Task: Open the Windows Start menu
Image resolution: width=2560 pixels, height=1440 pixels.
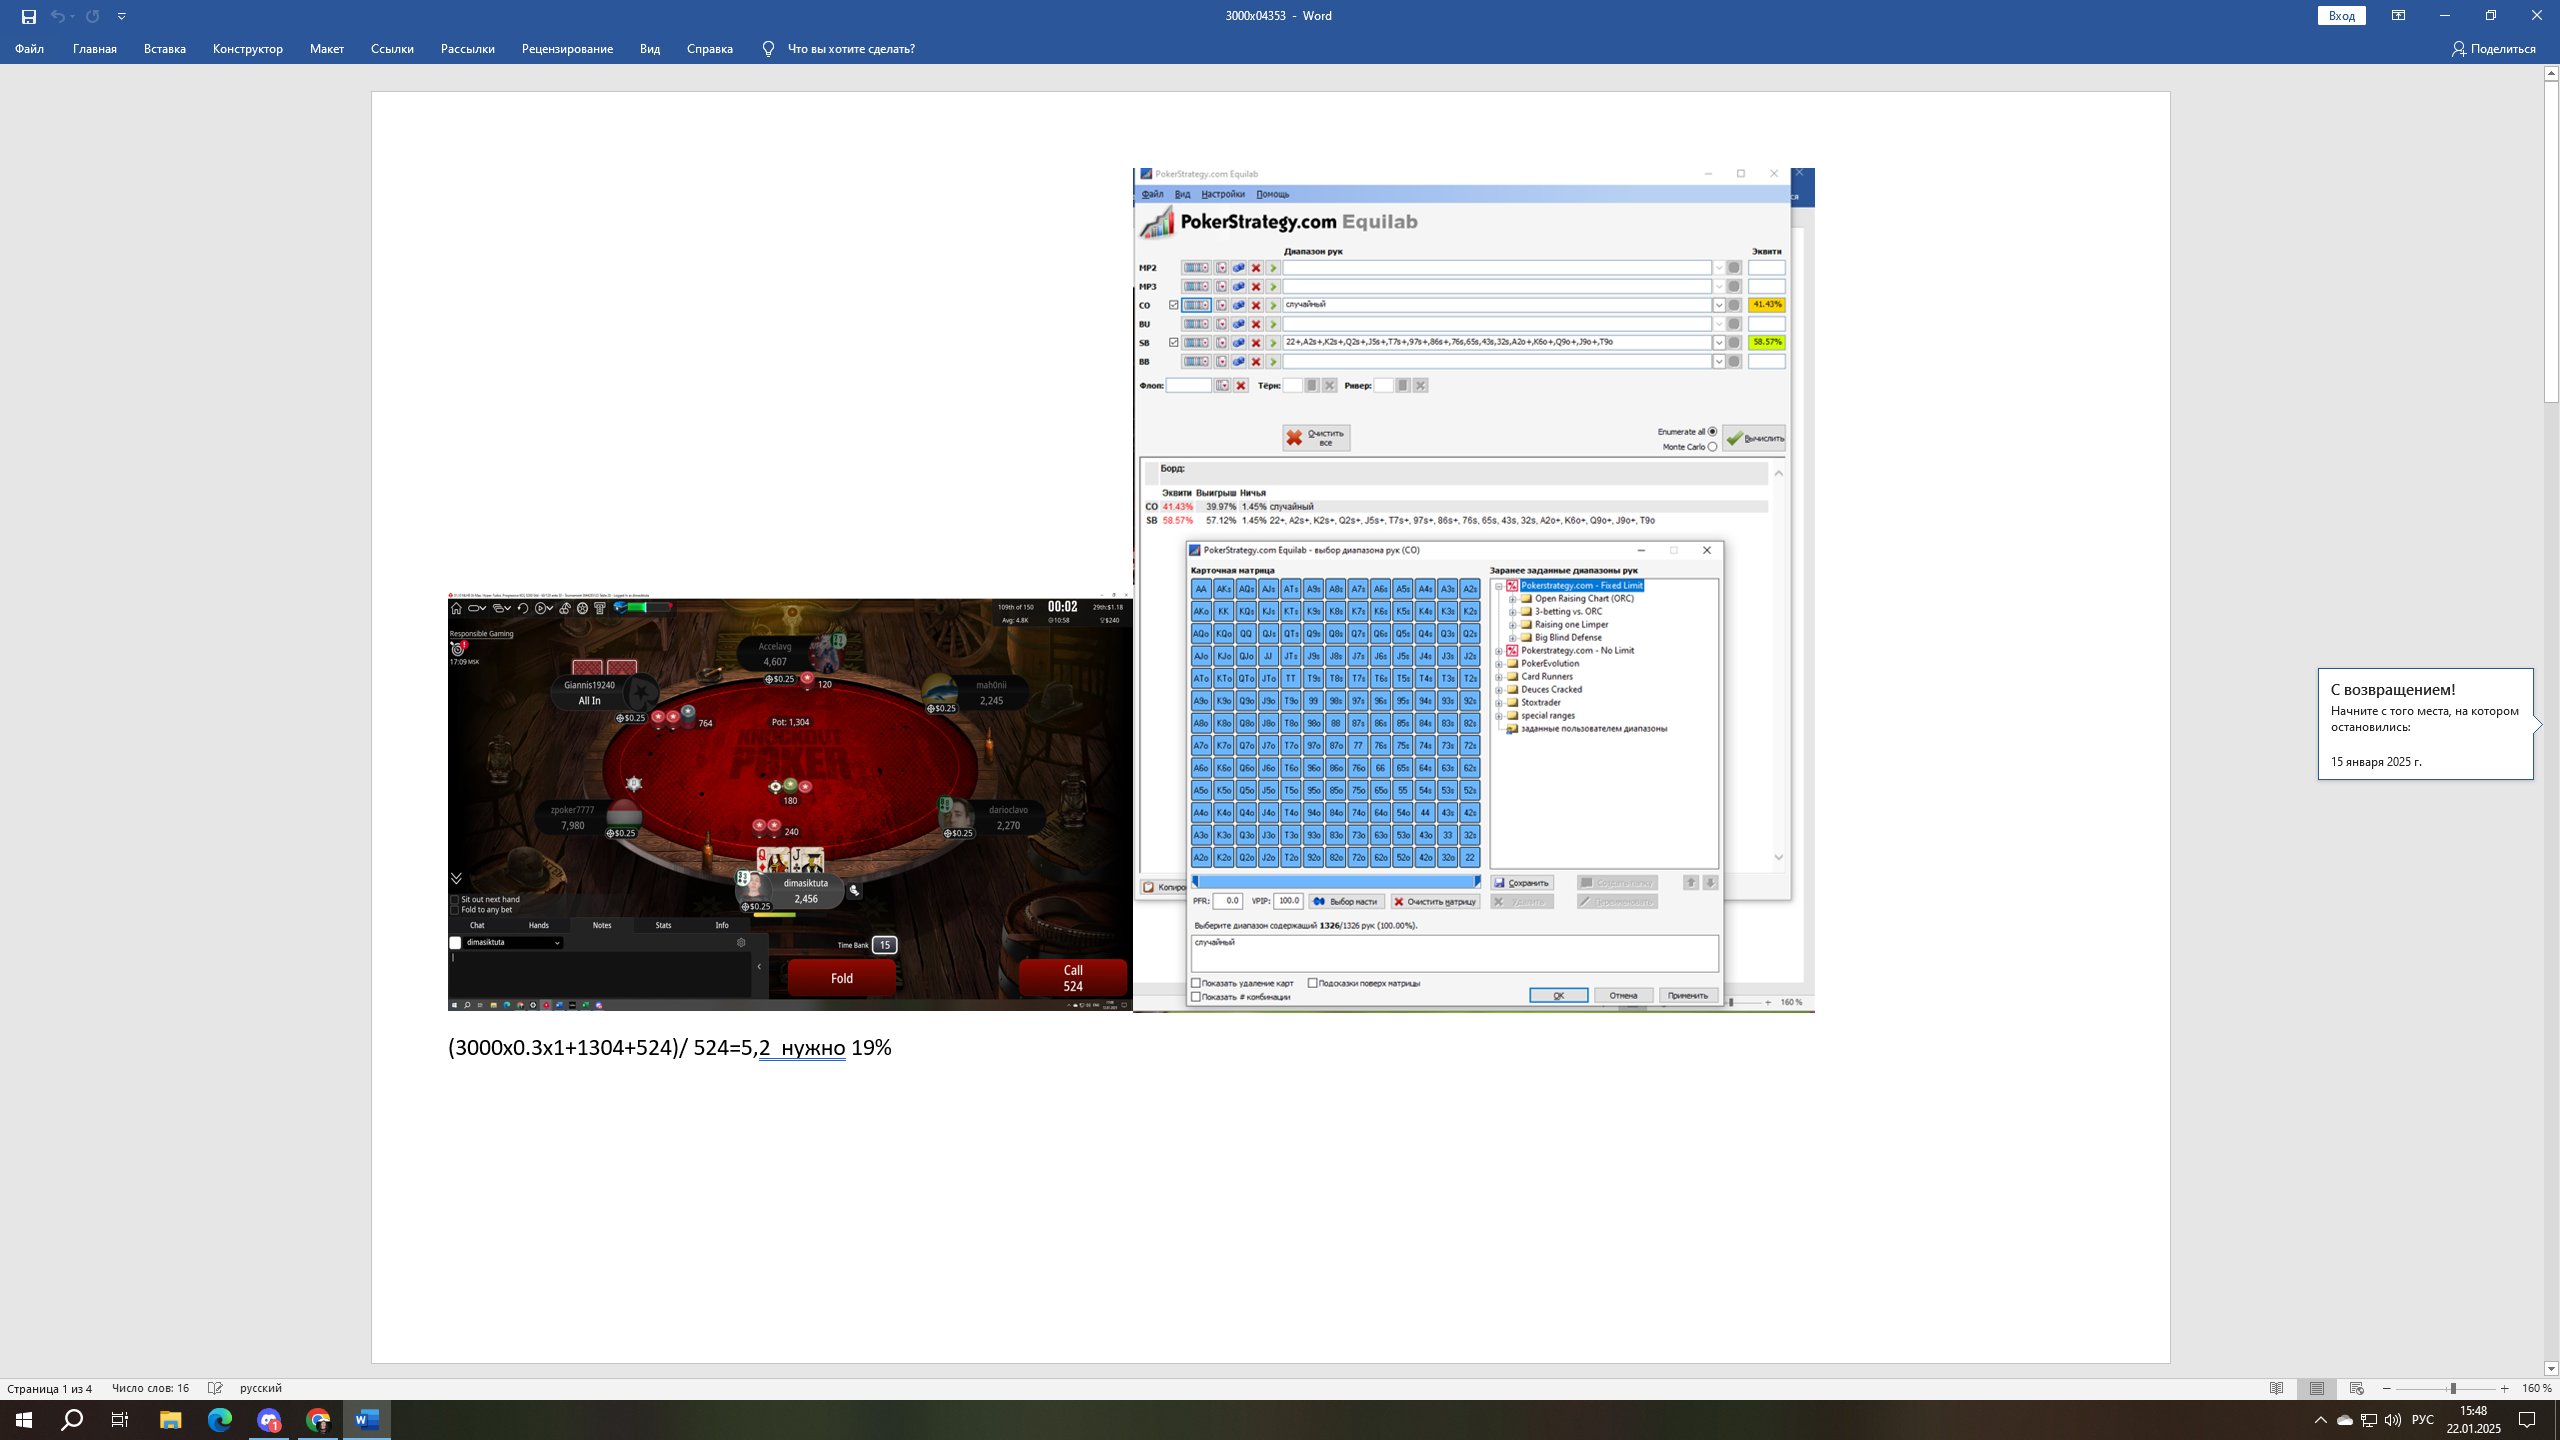Action: 24,1420
